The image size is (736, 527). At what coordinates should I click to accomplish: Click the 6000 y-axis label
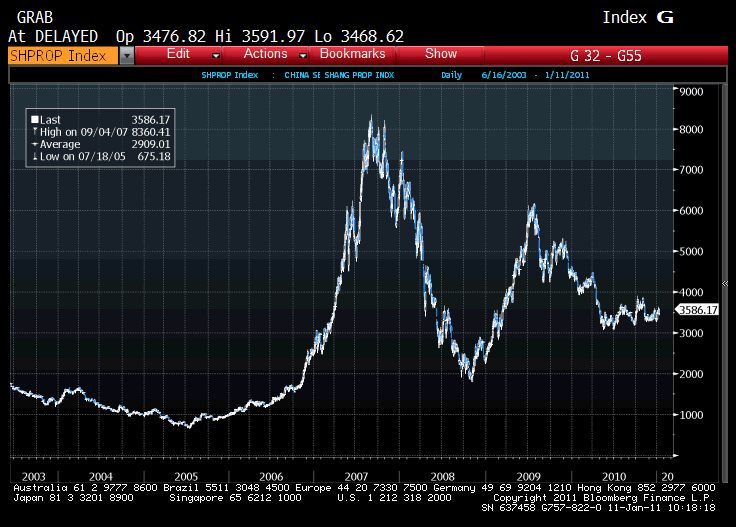[691, 211]
